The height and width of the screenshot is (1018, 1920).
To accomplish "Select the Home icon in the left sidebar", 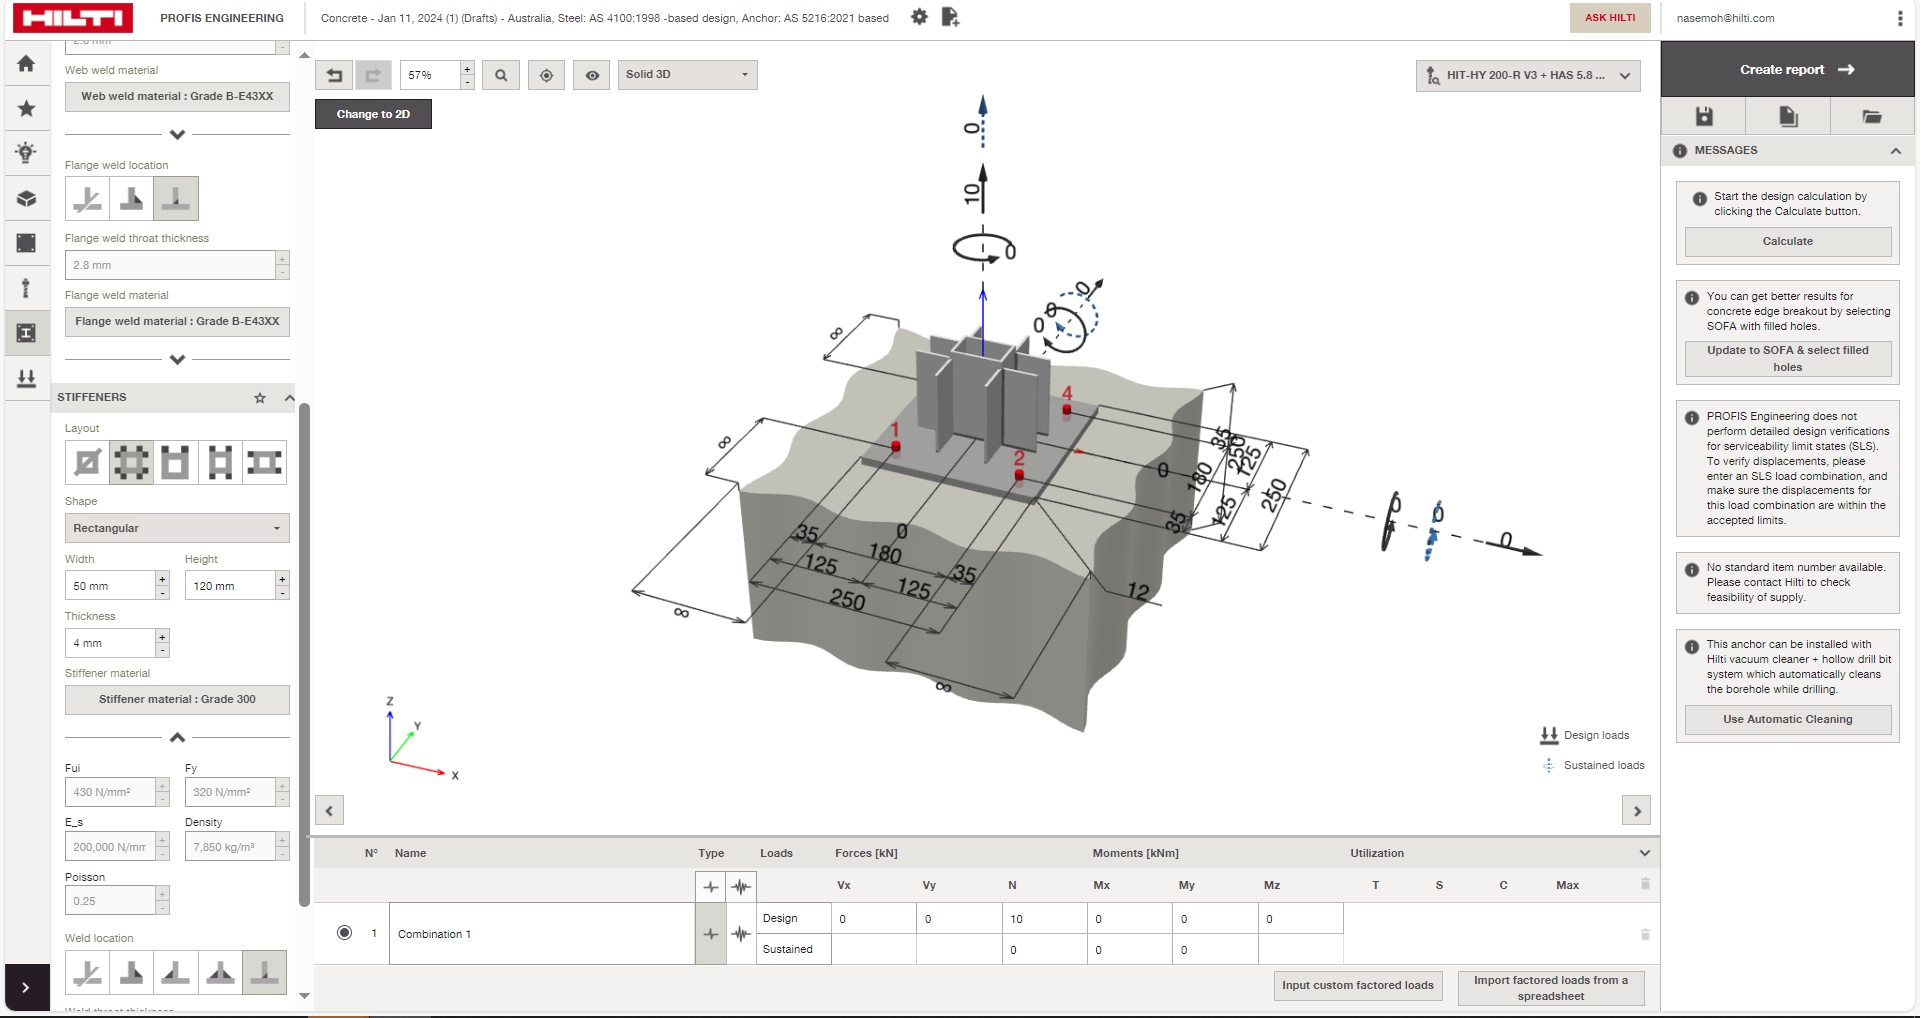I will coord(26,63).
